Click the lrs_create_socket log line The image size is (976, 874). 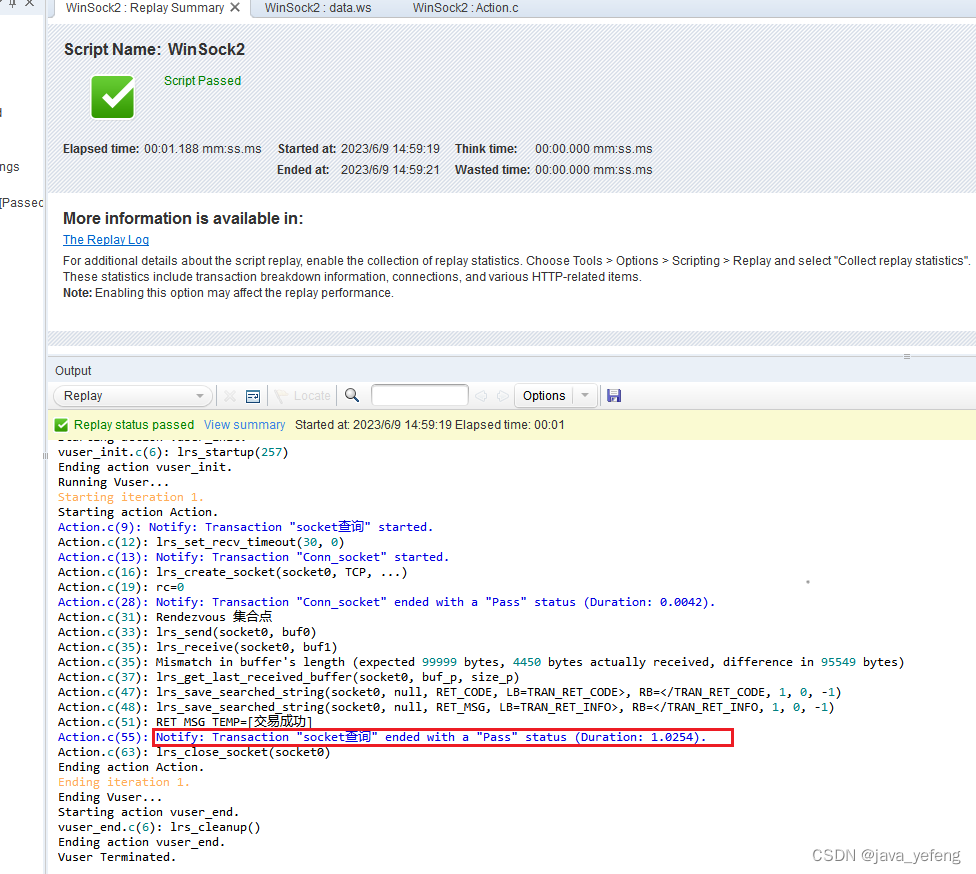click(233, 572)
